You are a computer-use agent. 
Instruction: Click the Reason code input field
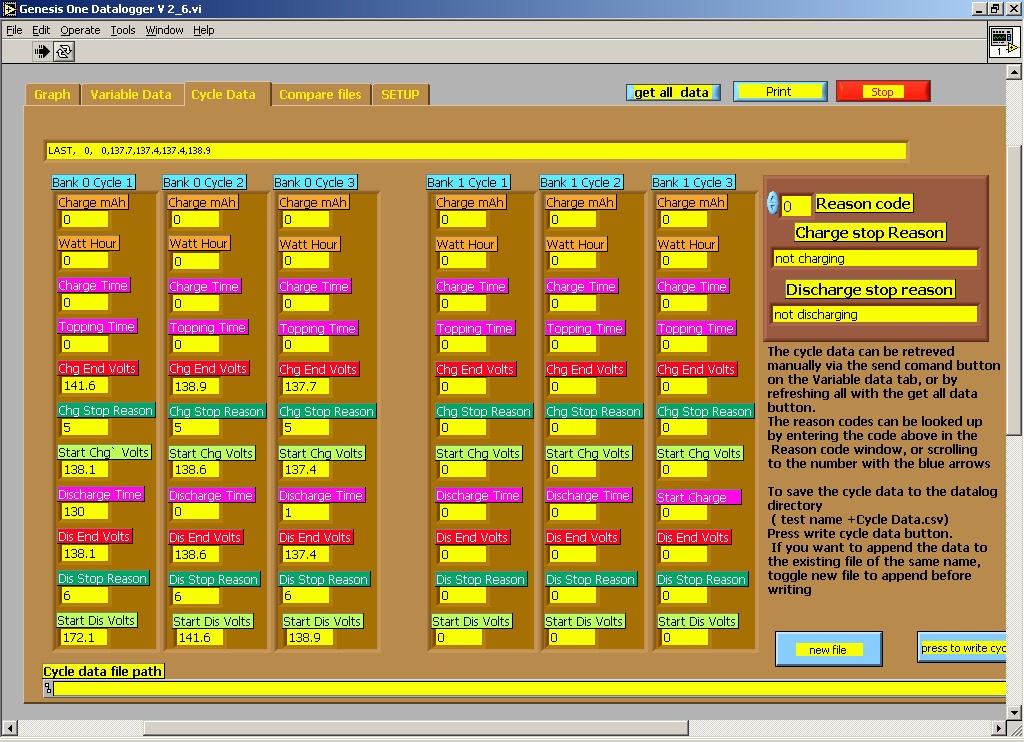pyautogui.click(x=796, y=206)
